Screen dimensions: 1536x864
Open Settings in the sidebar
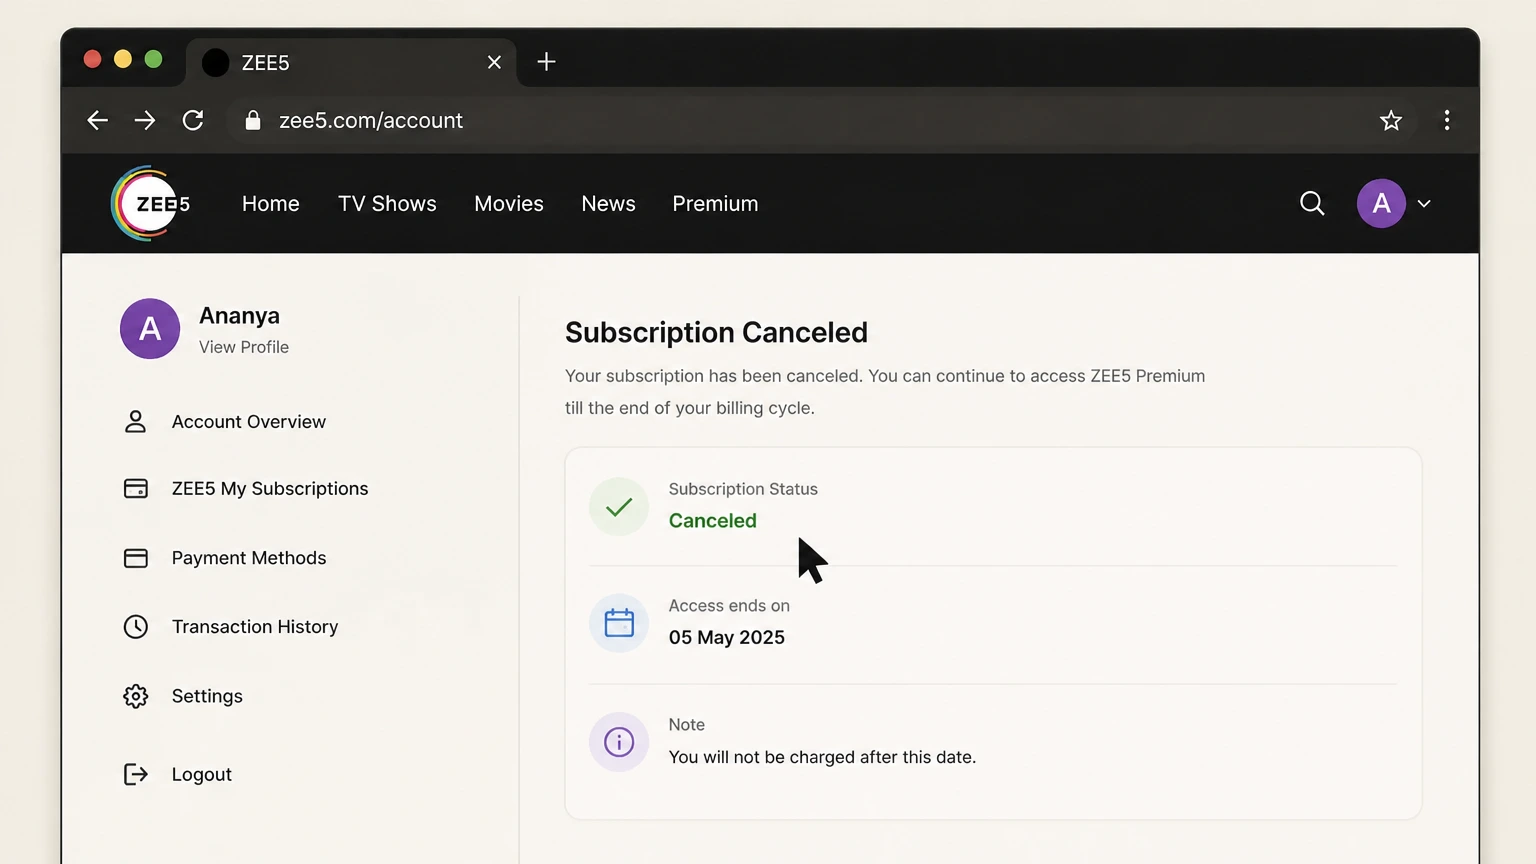pyautogui.click(x=207, y=696)
